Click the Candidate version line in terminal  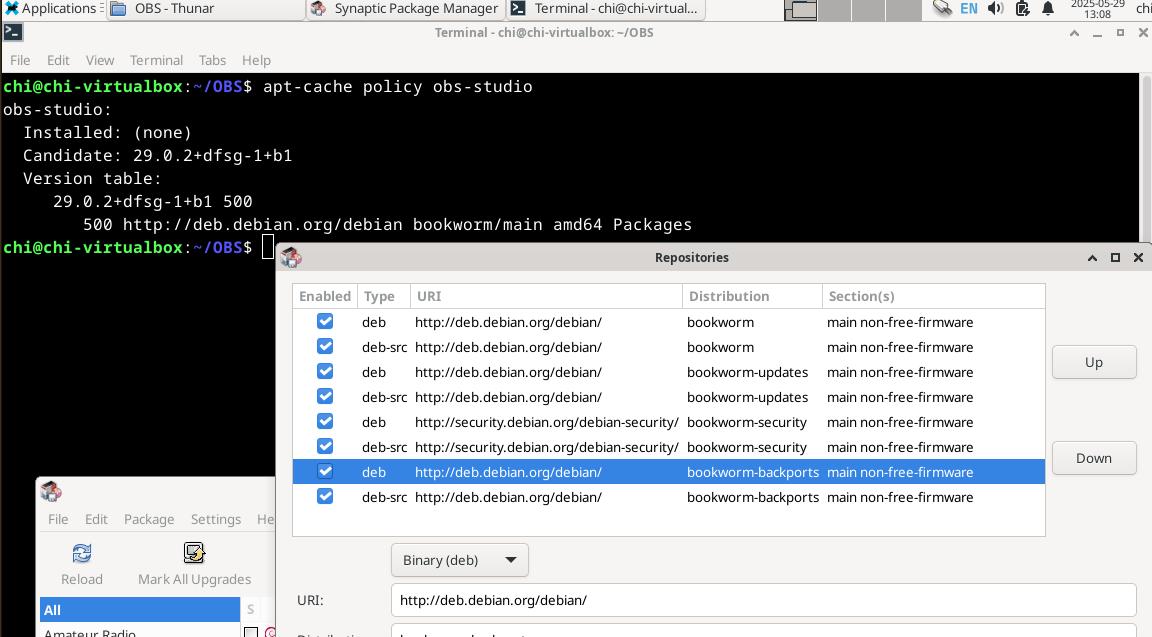157,155
